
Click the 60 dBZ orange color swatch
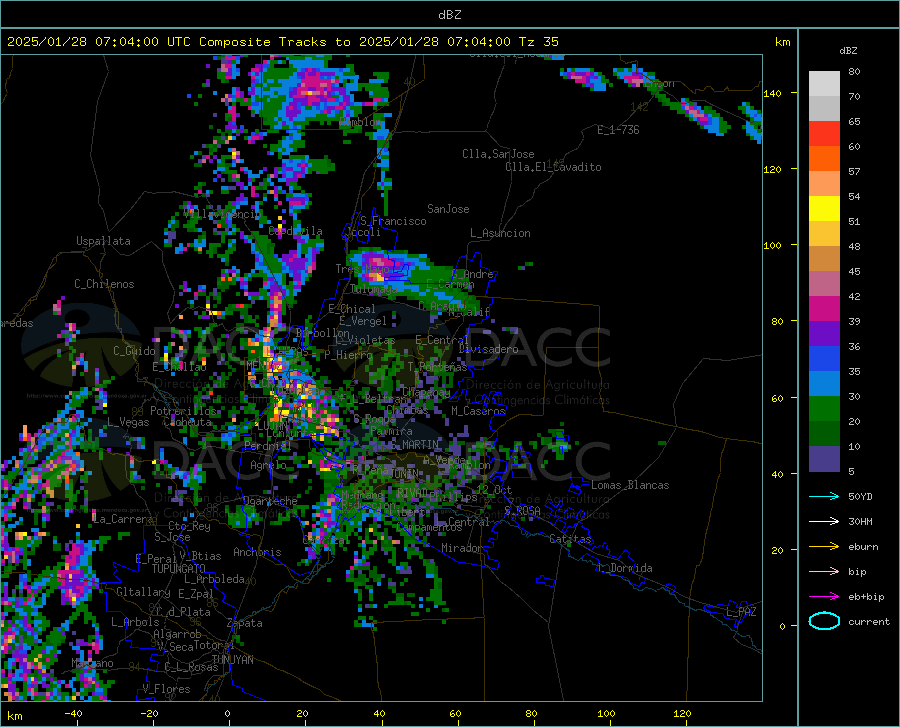coord(824,158)
